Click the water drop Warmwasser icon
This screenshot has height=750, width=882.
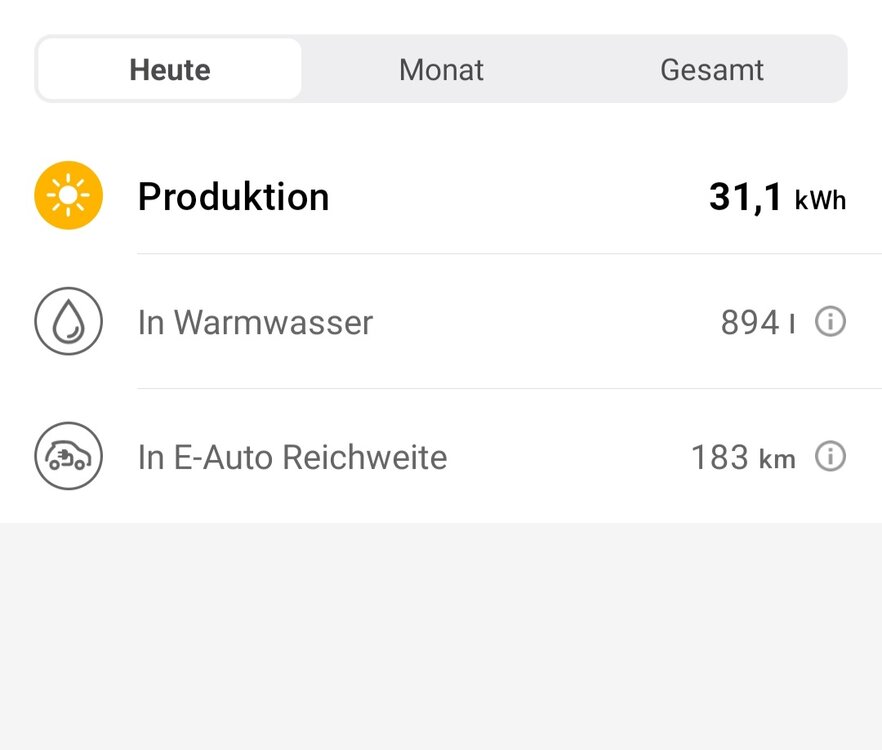(69, 321)
